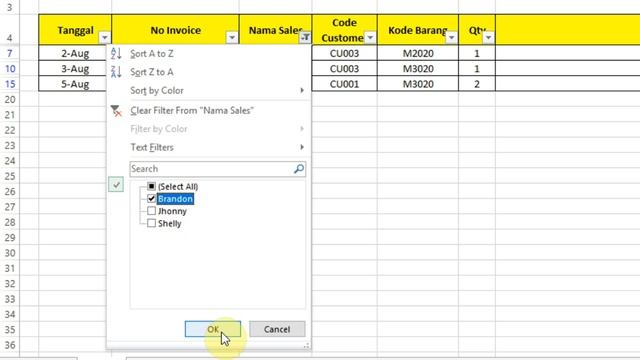The image size is (640, 360).
Task: Click the Sort Z to A icon
Action: pyautogui.click(x=116, y=72)
